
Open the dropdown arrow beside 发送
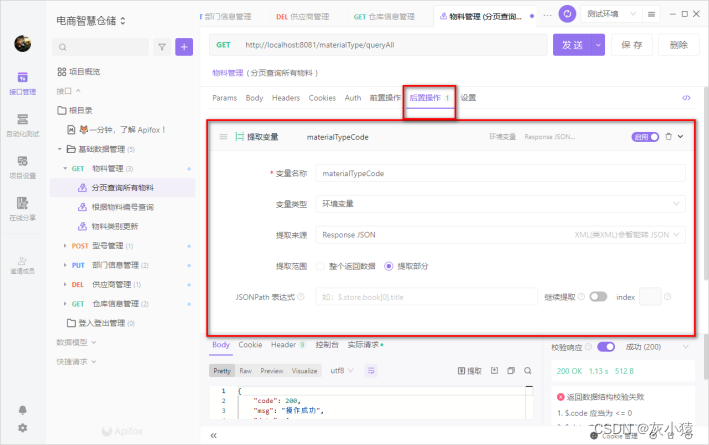(x=598, y=45)
